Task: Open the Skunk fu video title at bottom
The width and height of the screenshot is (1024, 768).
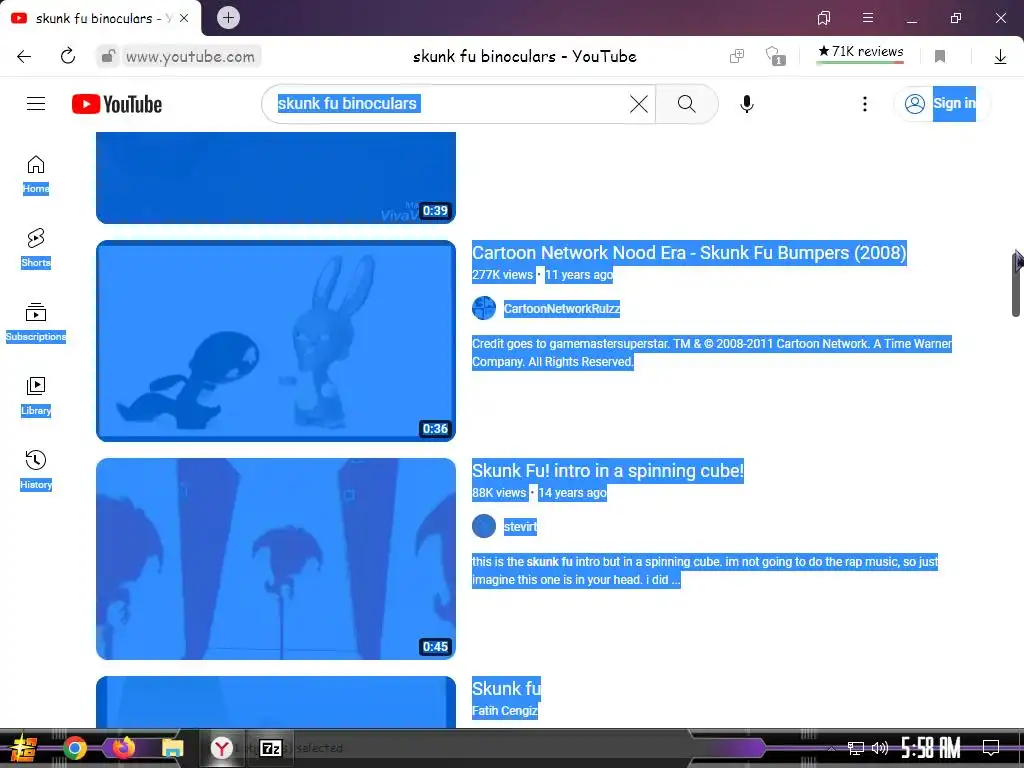Action: tap(506, 689)
